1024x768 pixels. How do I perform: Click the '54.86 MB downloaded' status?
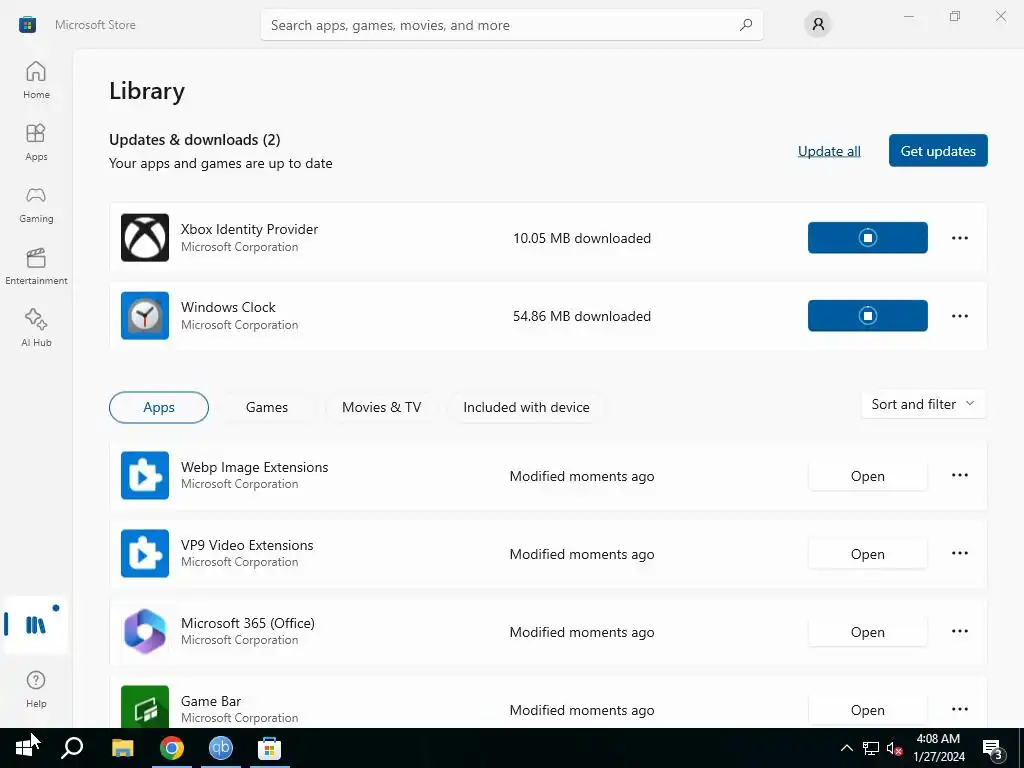coord(582,316)
